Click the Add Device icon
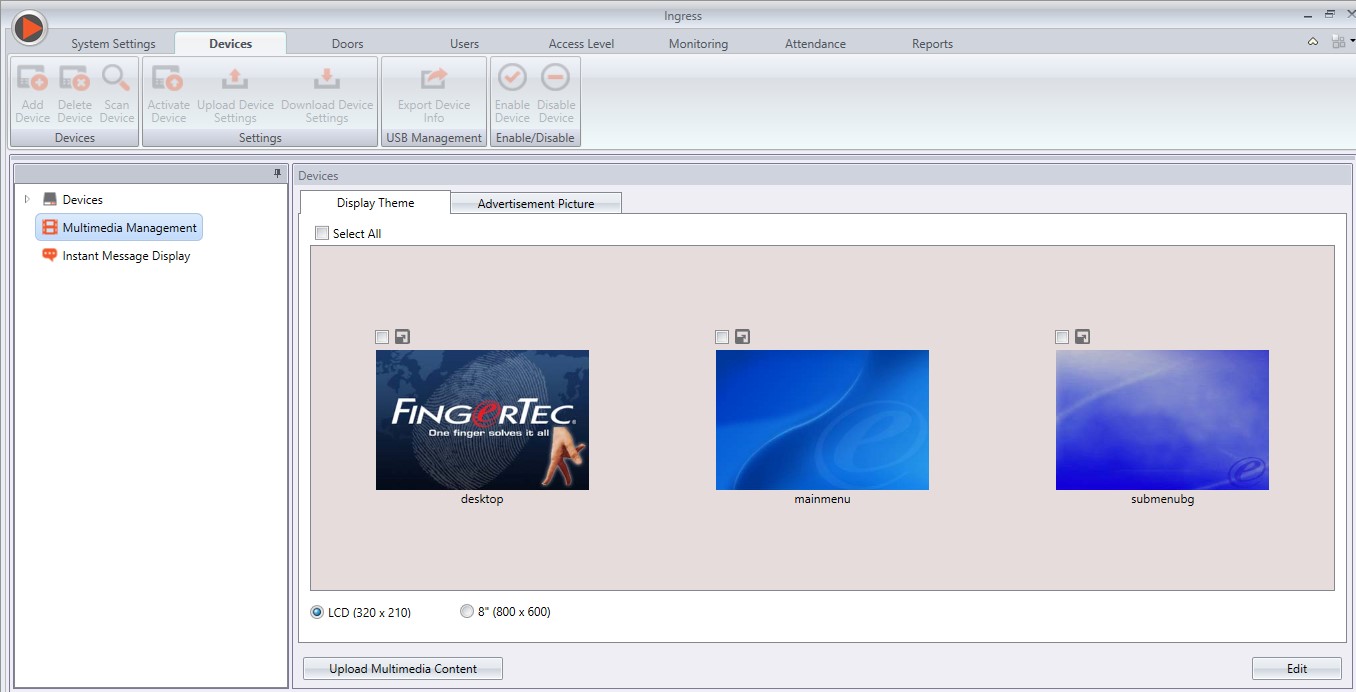 (32, 78)
